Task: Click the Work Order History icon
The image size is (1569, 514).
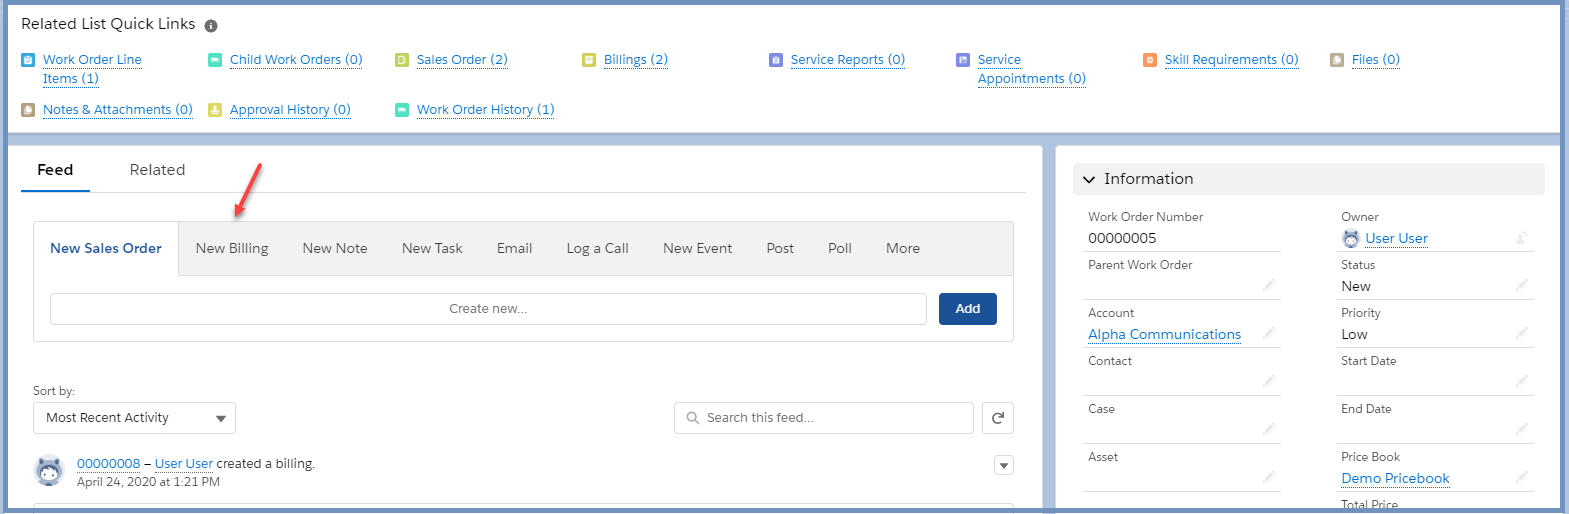Action: click(402, 110)
